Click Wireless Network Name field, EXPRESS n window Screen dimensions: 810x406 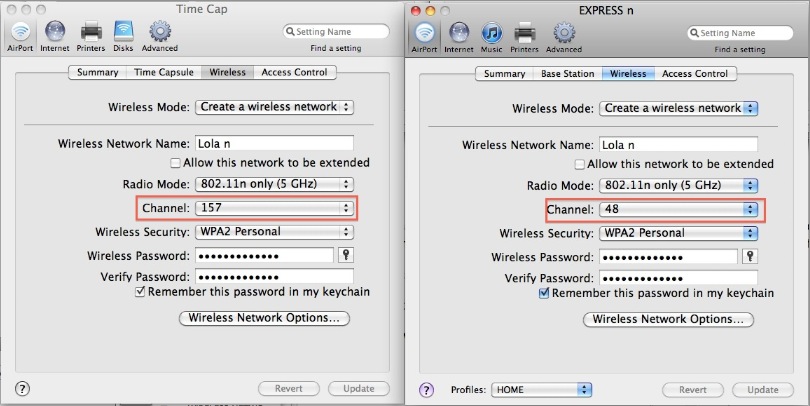coord(678,145)
